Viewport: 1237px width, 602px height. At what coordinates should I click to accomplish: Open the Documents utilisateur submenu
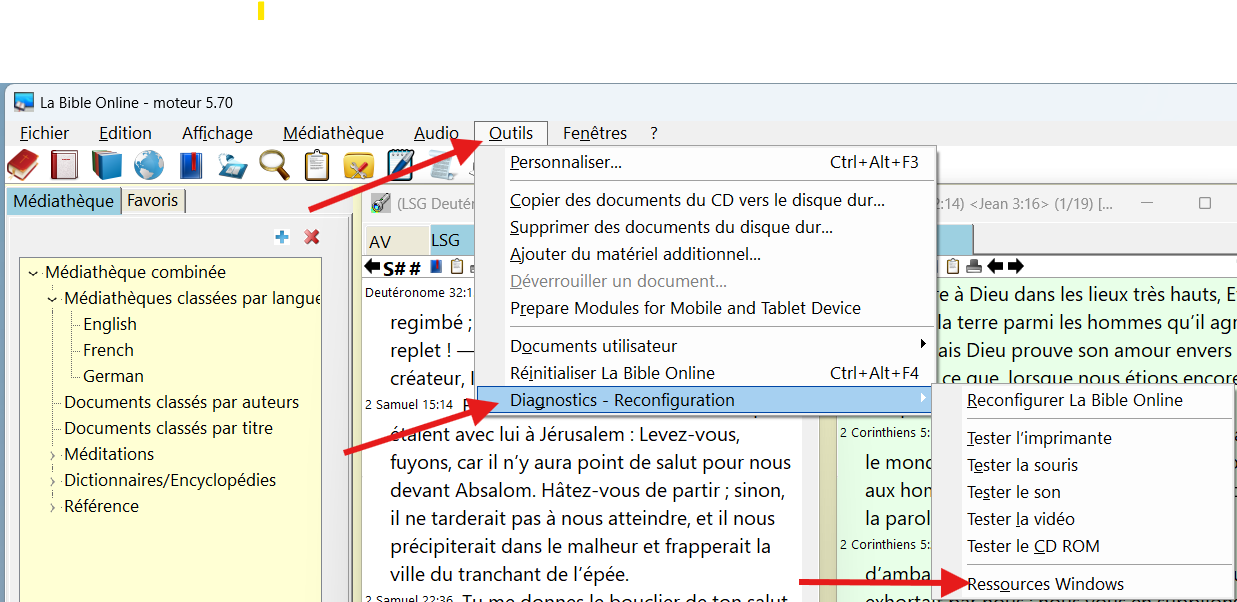point(705,346)
